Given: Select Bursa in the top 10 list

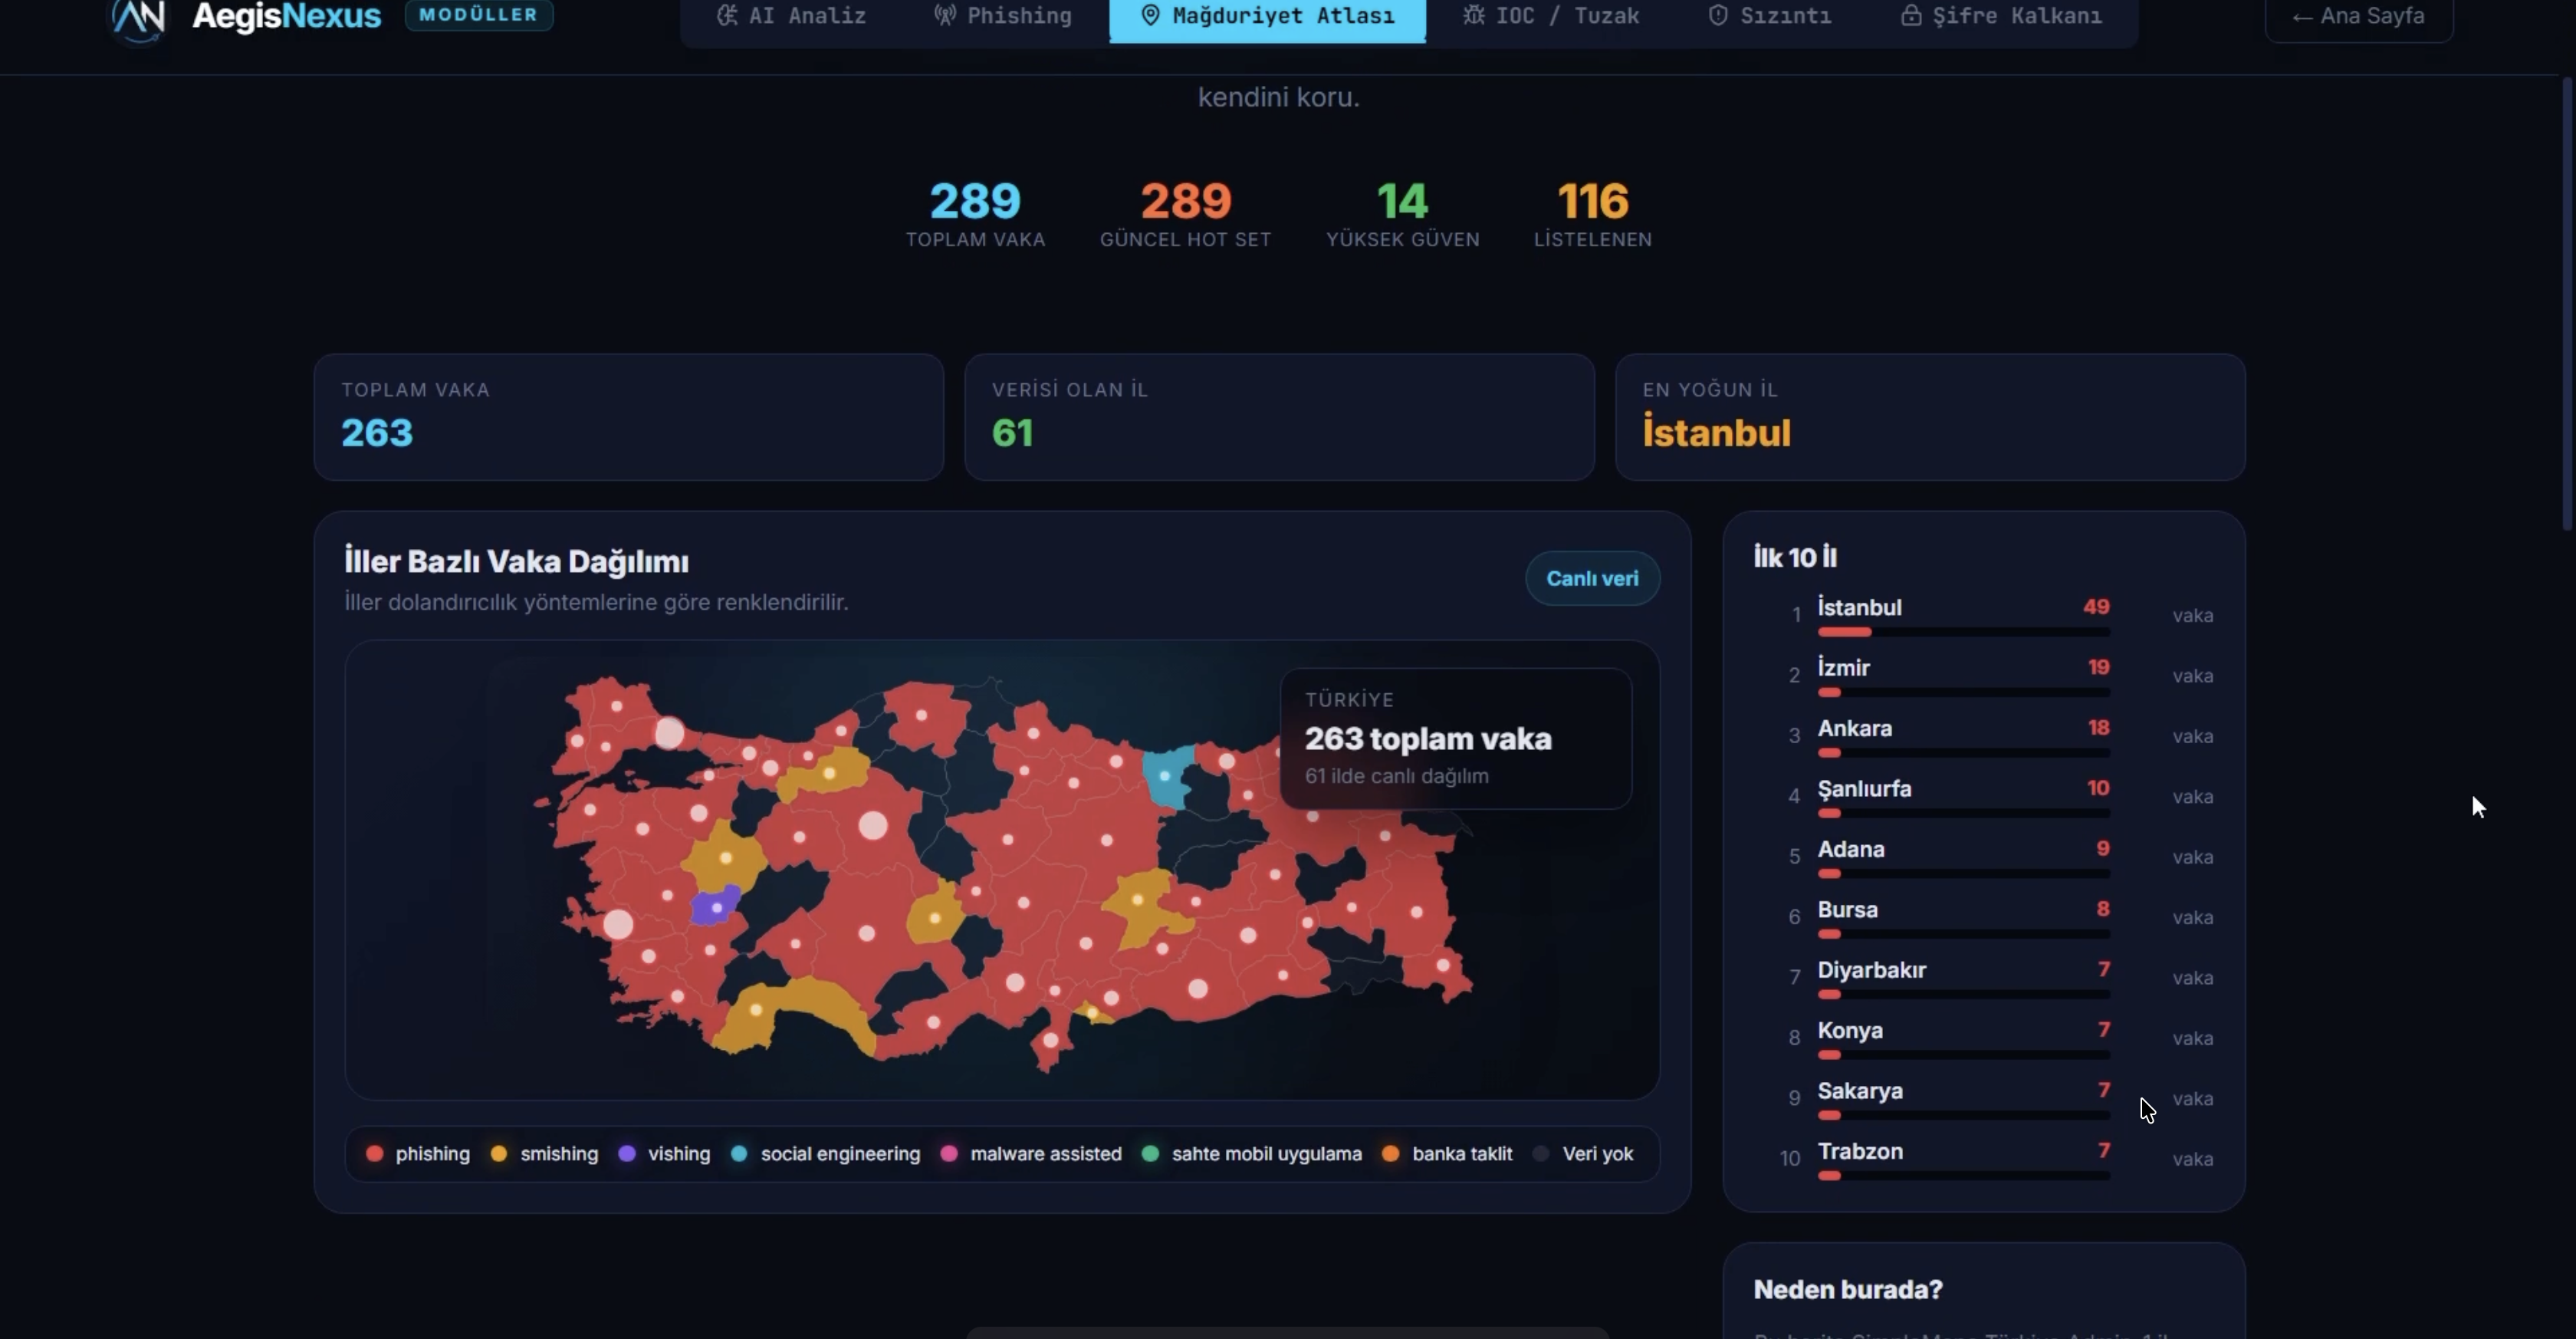Looking at the screenshot, I should pos(1983,917).
